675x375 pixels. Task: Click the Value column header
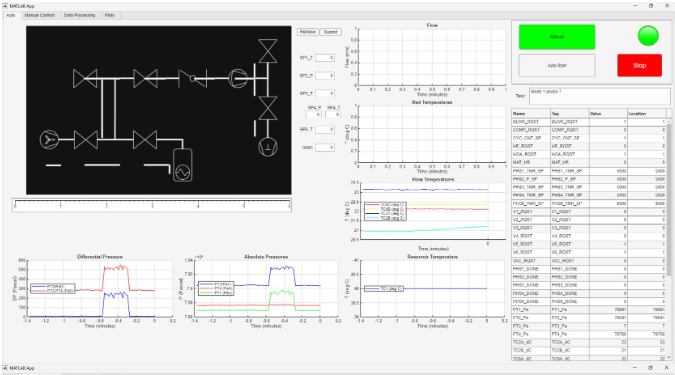tap(608, 114)
